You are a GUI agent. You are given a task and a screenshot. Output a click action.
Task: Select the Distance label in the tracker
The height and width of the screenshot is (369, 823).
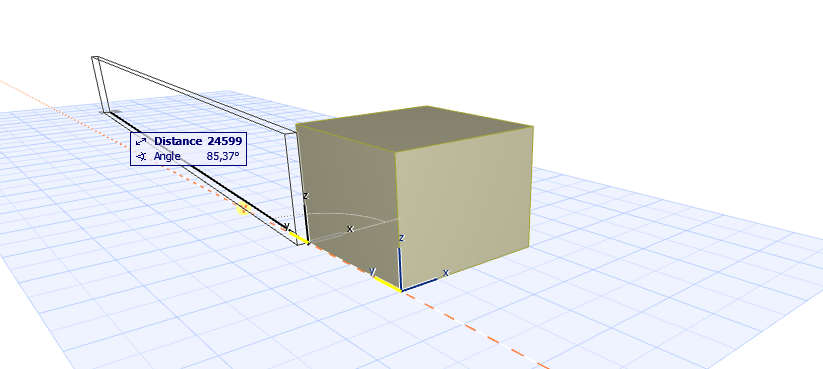pyautogui.click(x=178, y=141)
